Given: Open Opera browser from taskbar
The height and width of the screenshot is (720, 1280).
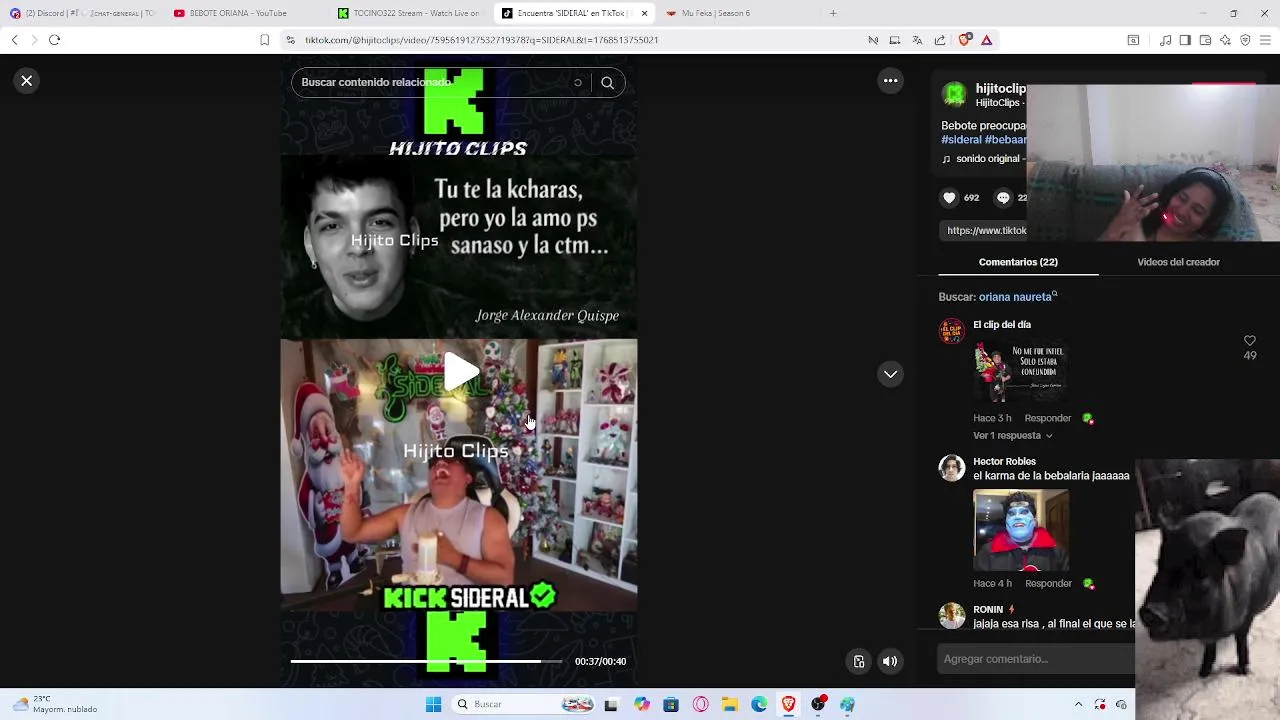Looking at the screenshot, I should tap(700, 704).
